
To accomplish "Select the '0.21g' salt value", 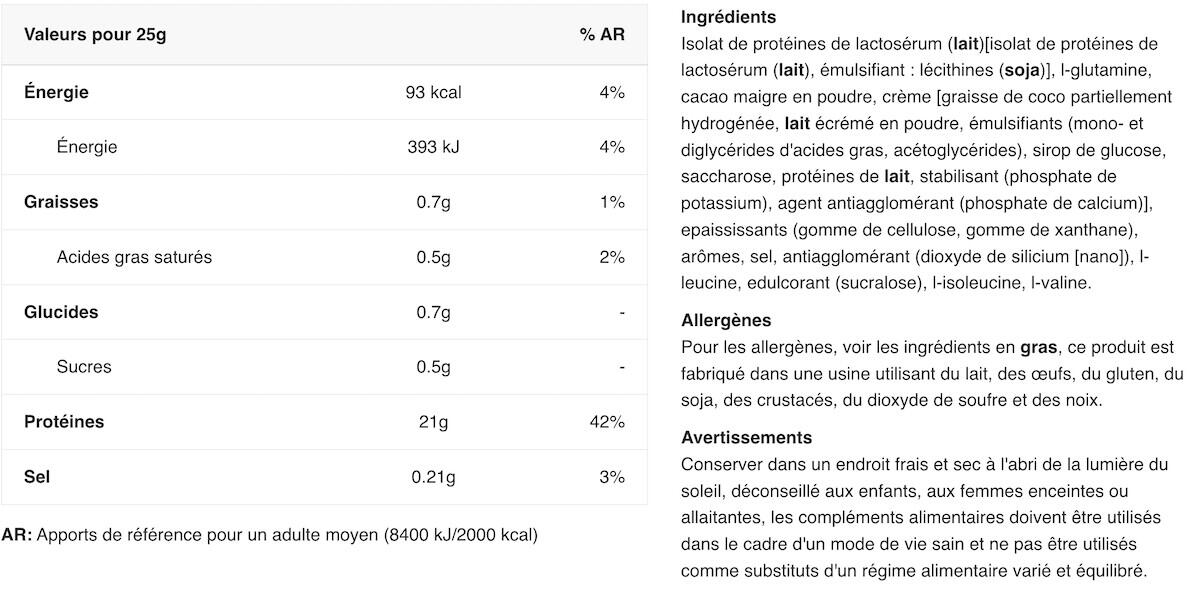I will (x=433, y=477).
